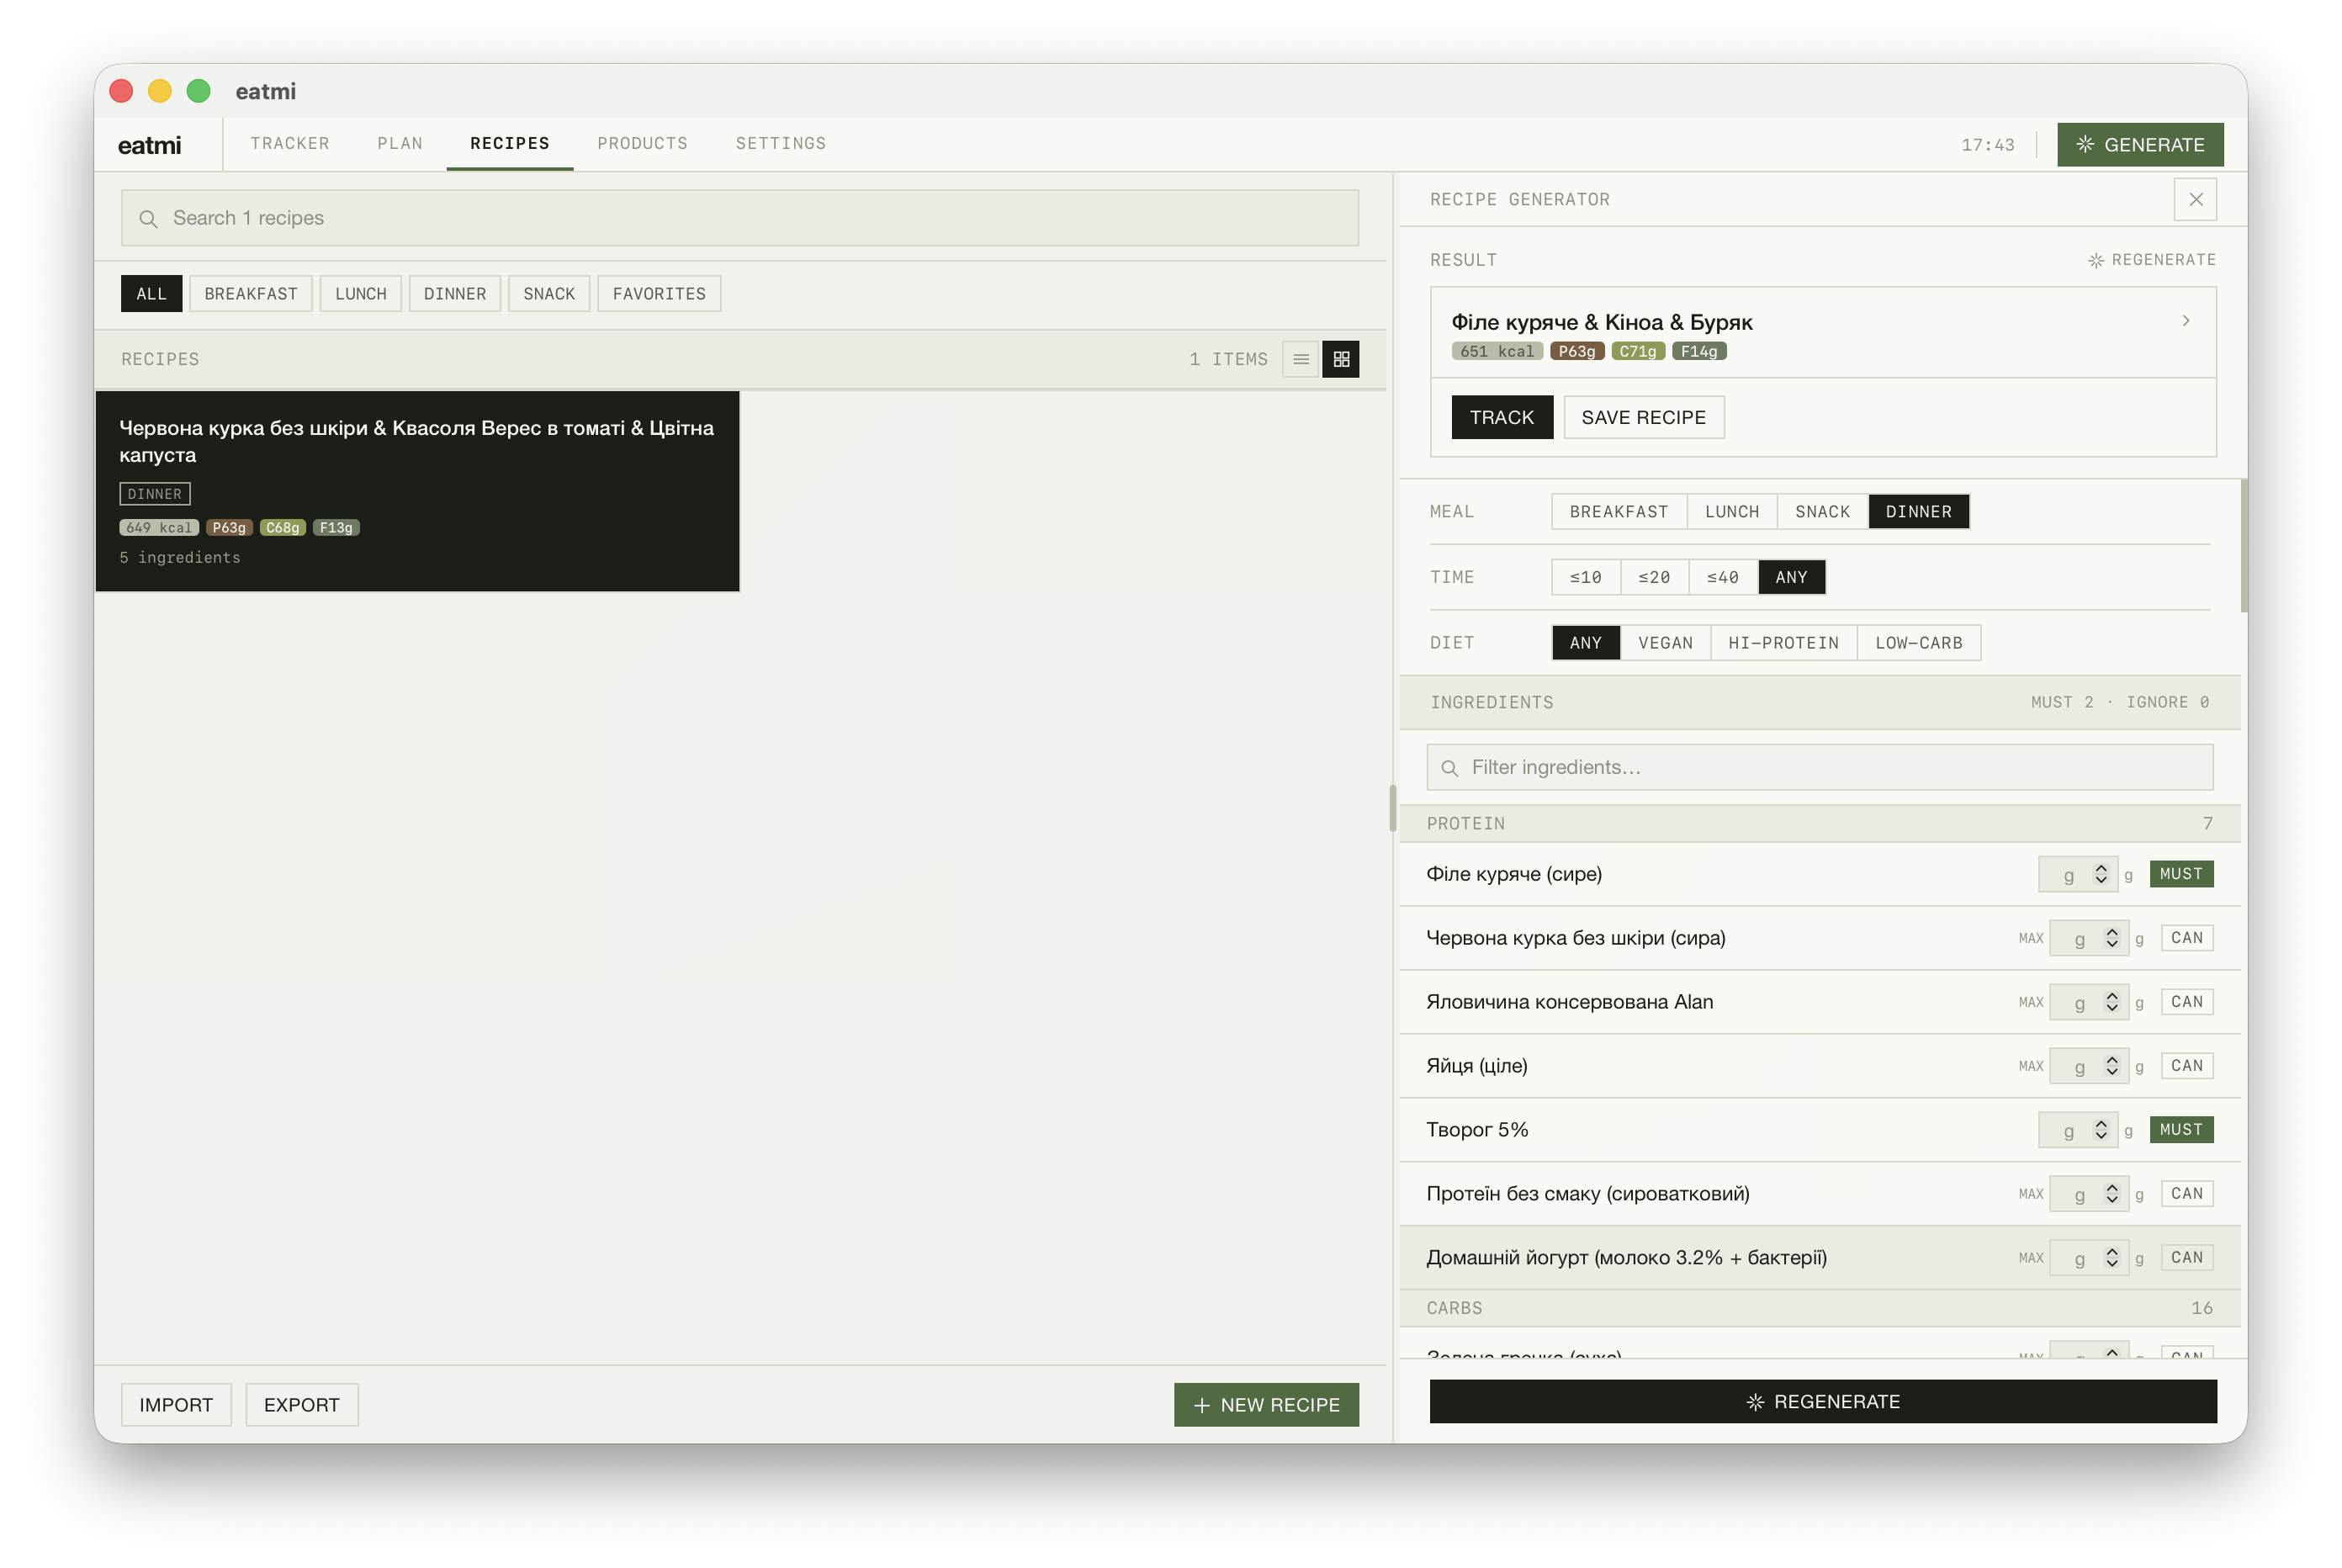Screen dimensions: 2342x1568
Task: Toggle CAN for Протеїн без смаку
Action: pyautogui.click(x=2187, y=1194)
